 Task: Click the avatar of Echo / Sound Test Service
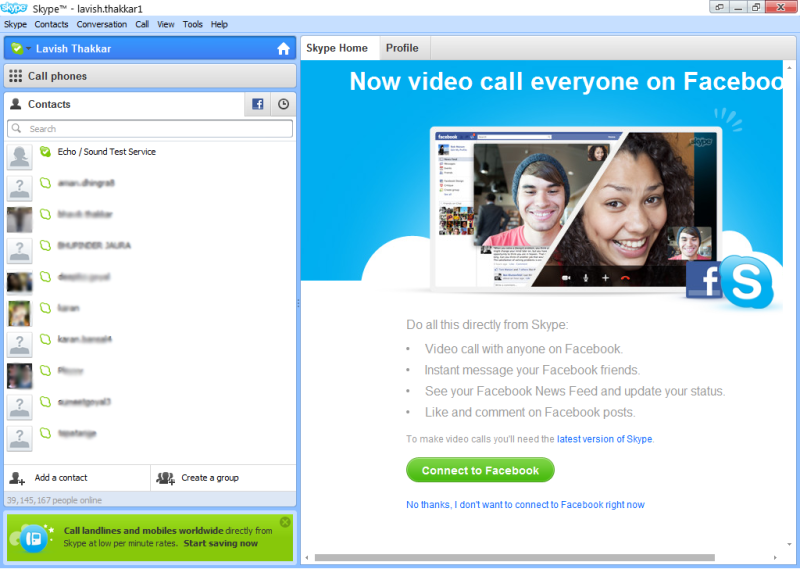(19, 157)
